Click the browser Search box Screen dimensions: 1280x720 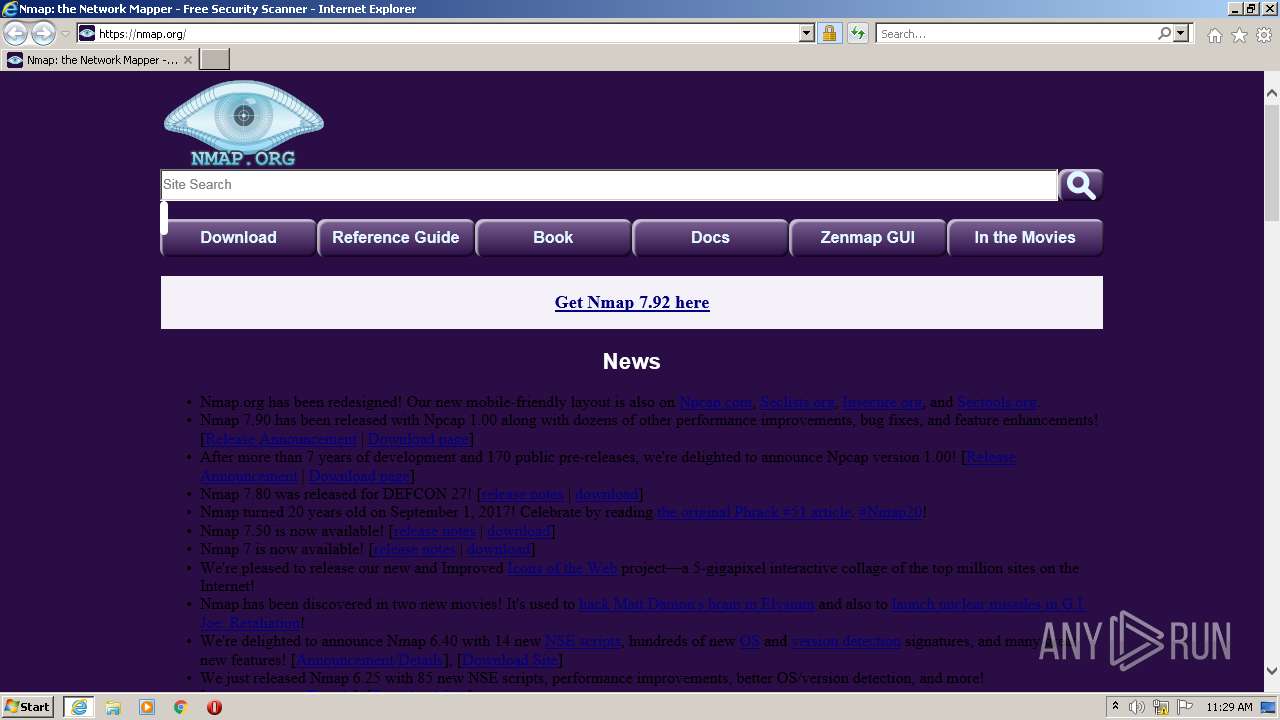[x=1016, y=34]
